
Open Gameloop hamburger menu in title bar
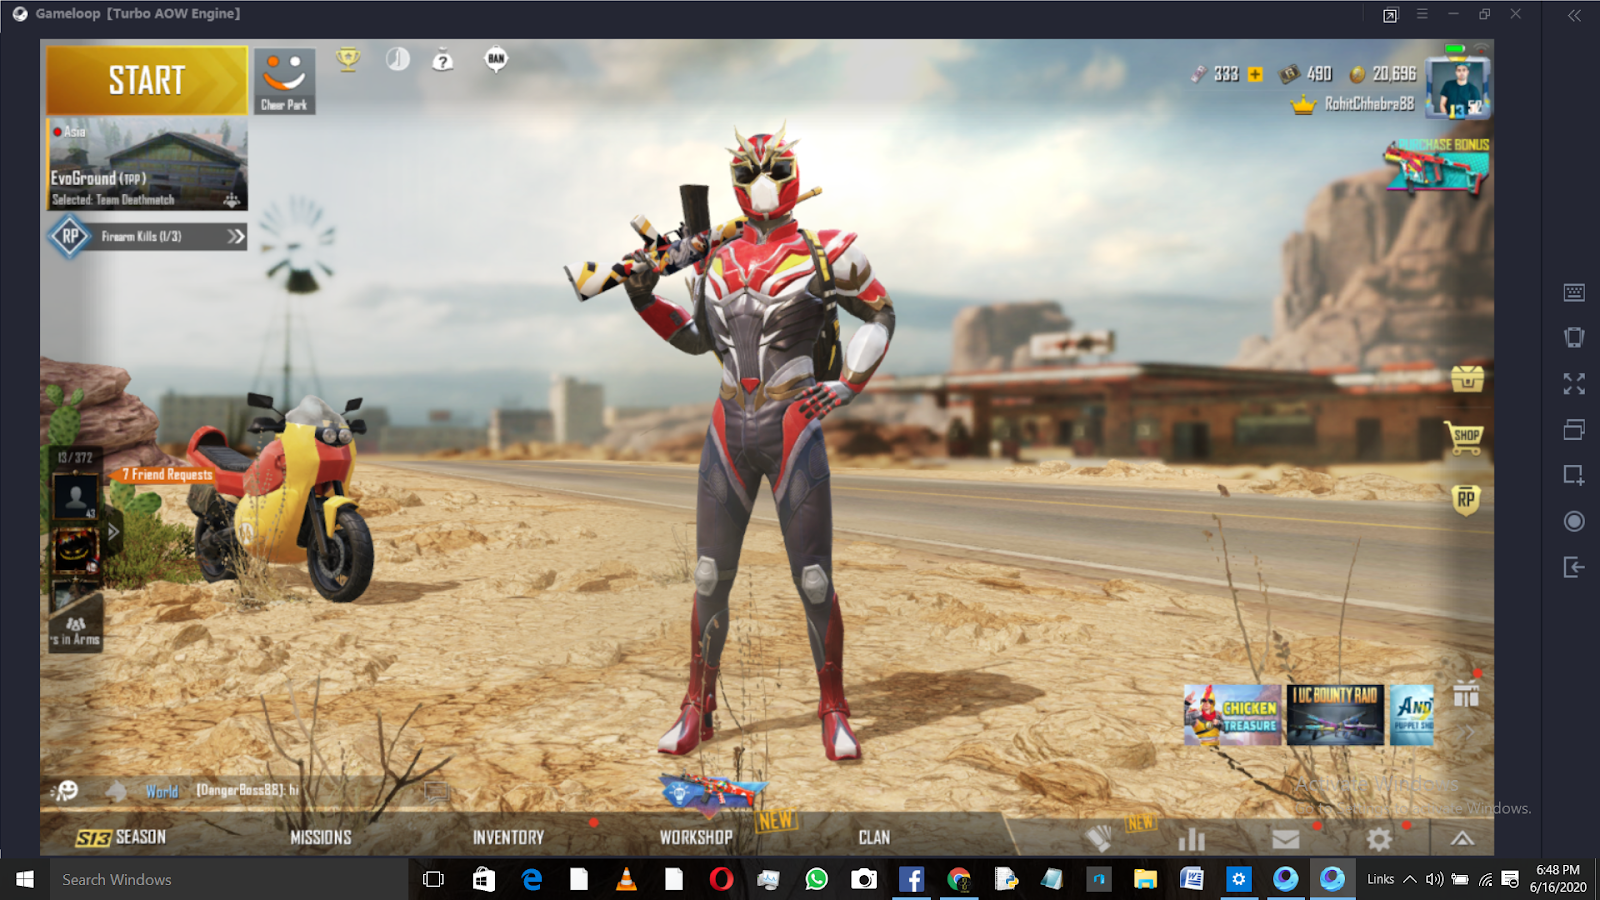pyautogui.click(x=1422, y=14)
